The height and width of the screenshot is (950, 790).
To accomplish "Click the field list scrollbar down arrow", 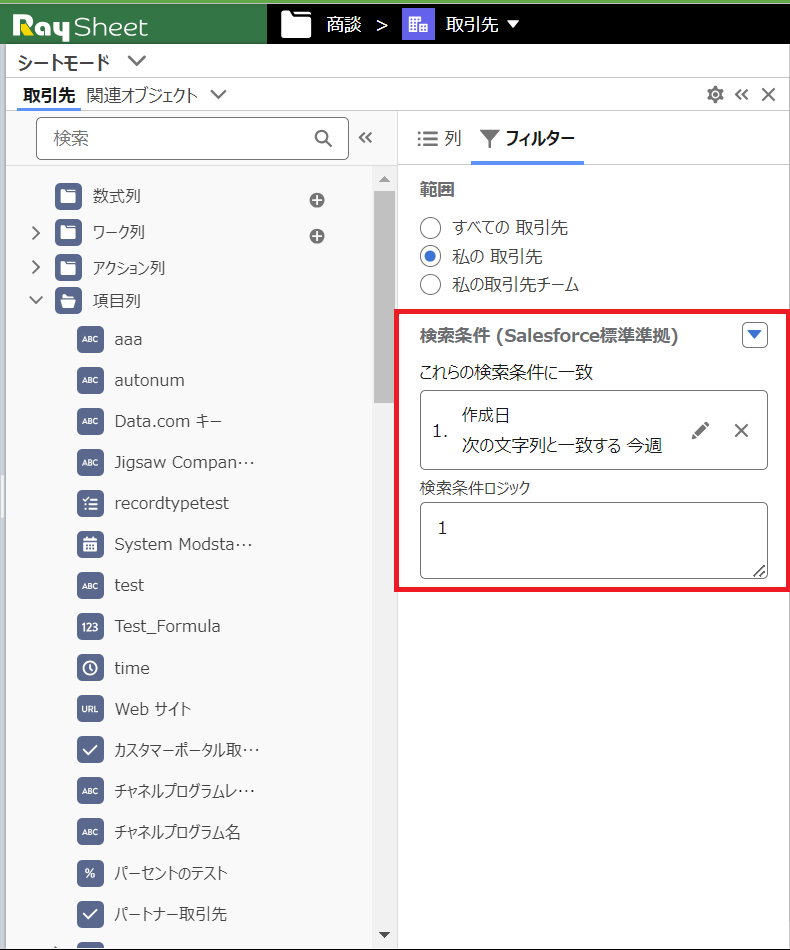I will [x=384, y=935].
